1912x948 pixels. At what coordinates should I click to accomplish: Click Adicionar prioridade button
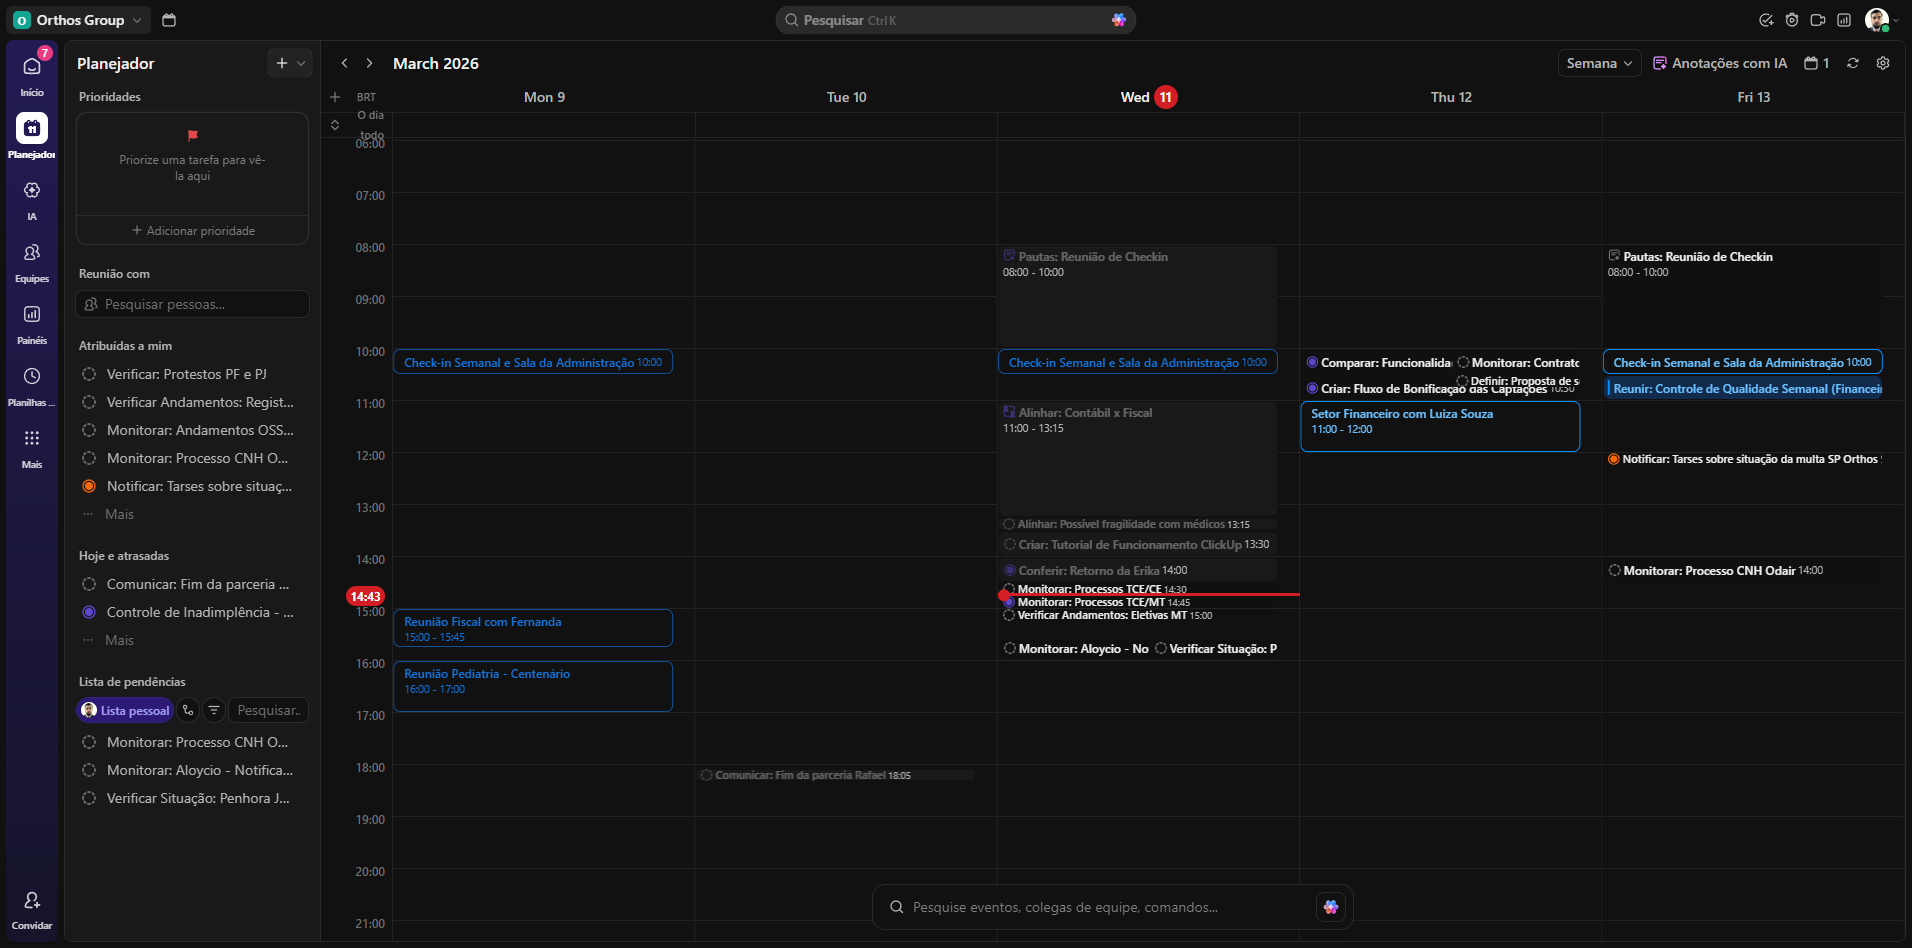coord(193,231)
